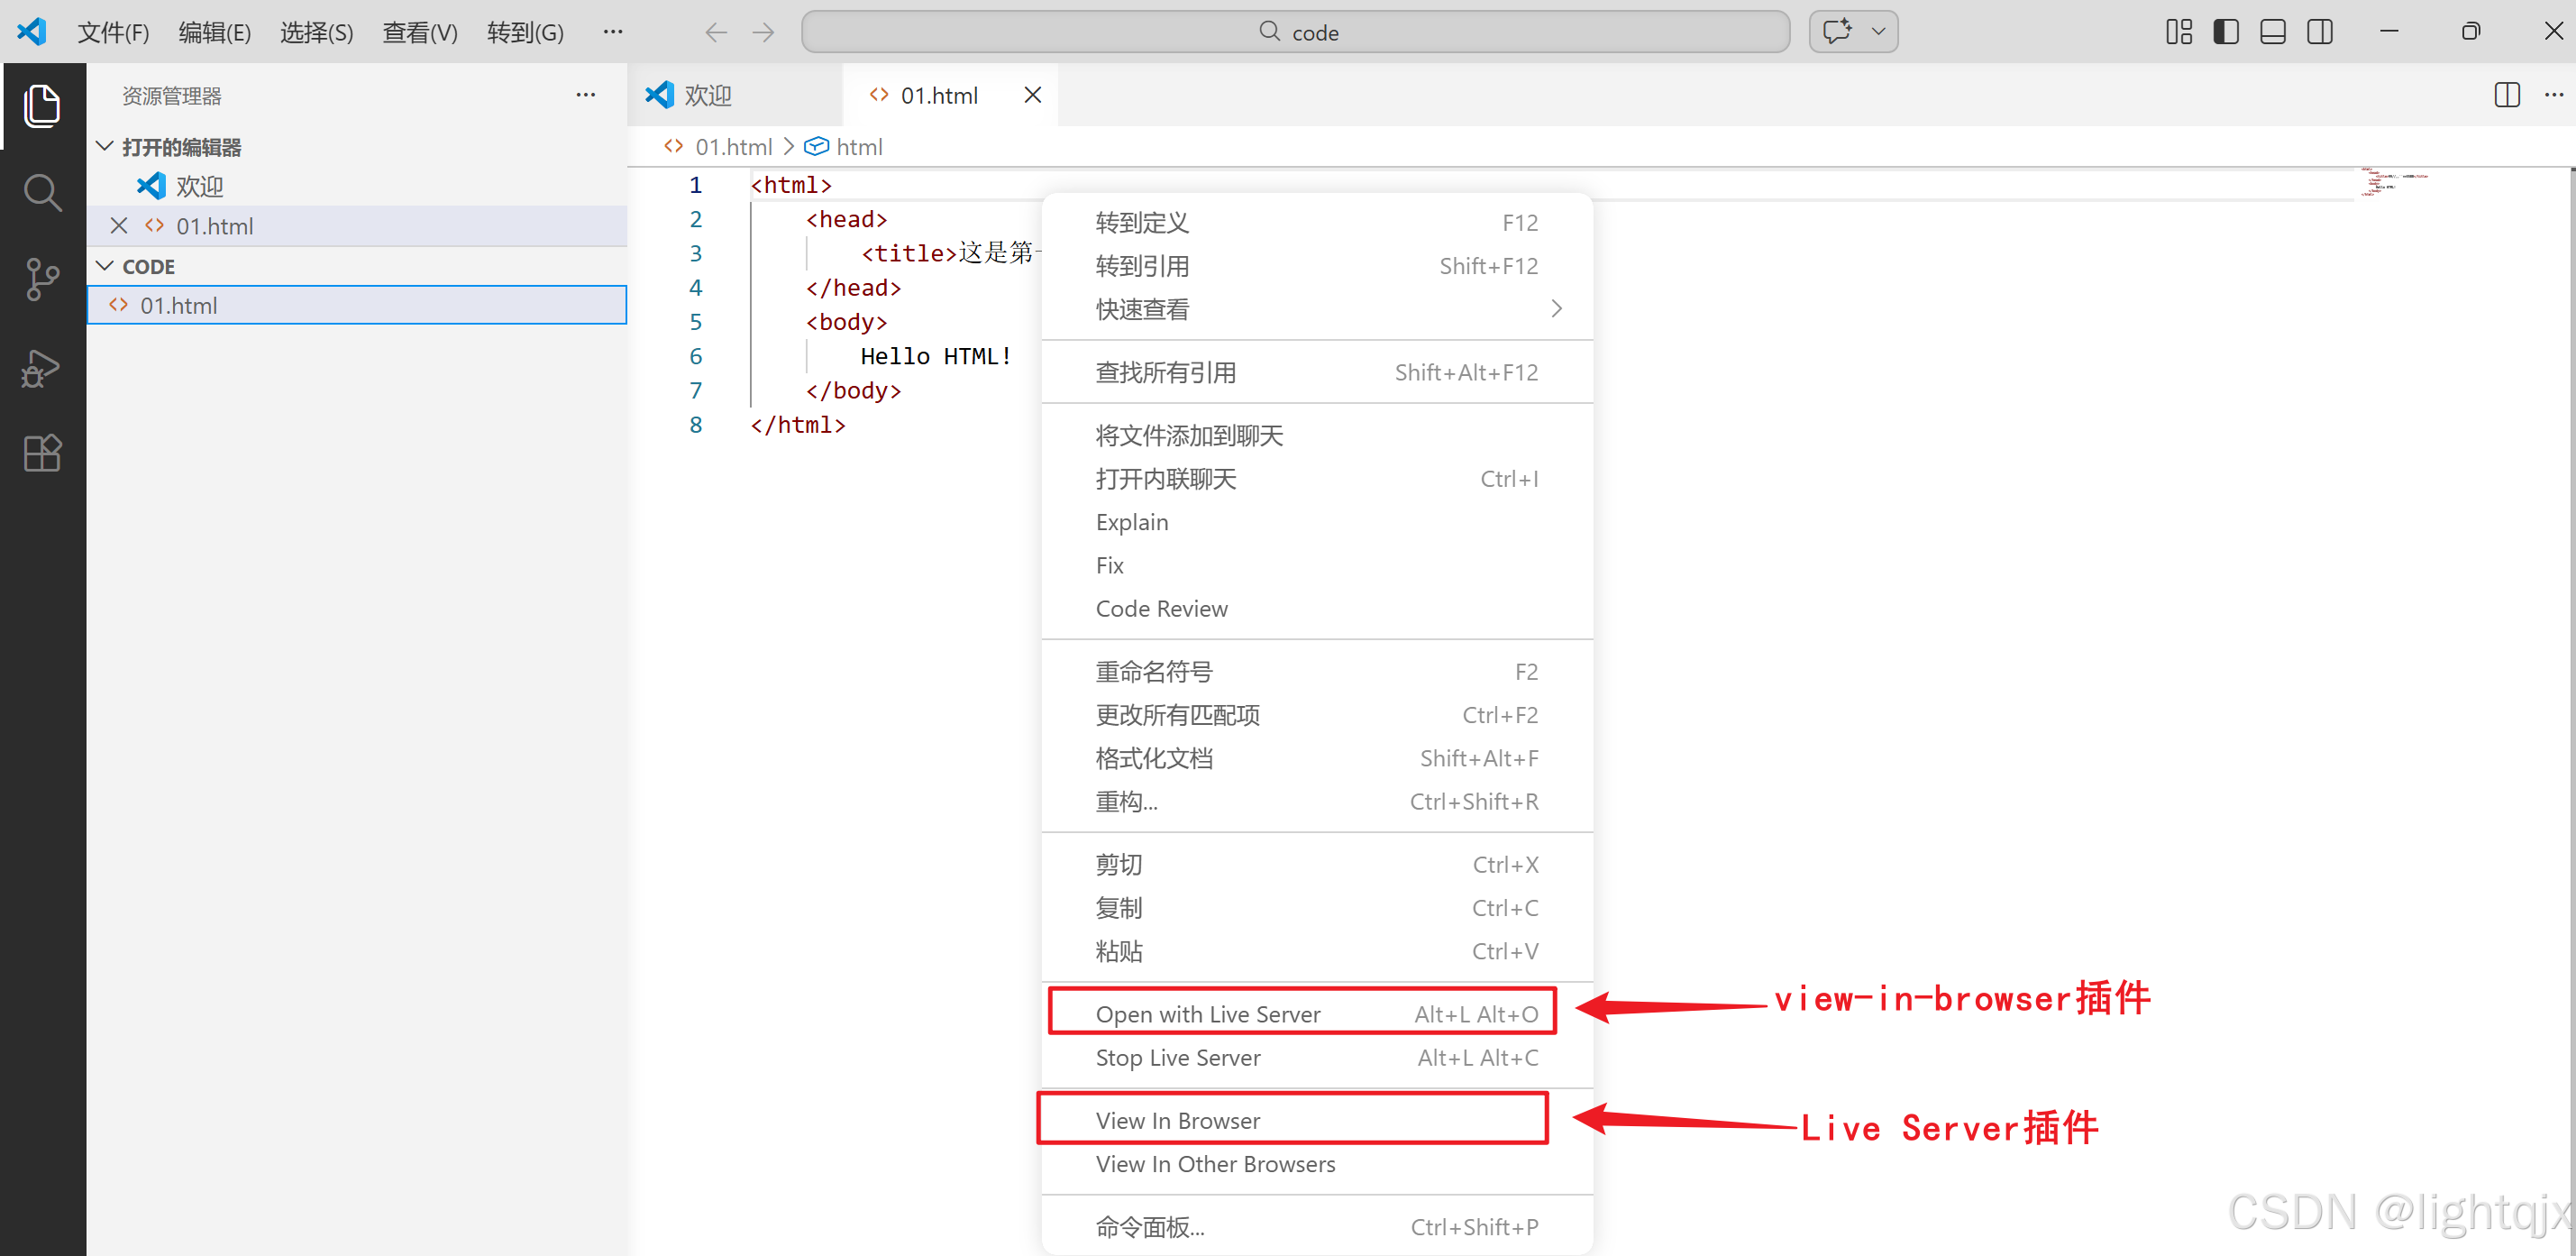Select Open with Live Server menu entry
This screenshot has width=2576, height=1256.
[1207, 1013]
